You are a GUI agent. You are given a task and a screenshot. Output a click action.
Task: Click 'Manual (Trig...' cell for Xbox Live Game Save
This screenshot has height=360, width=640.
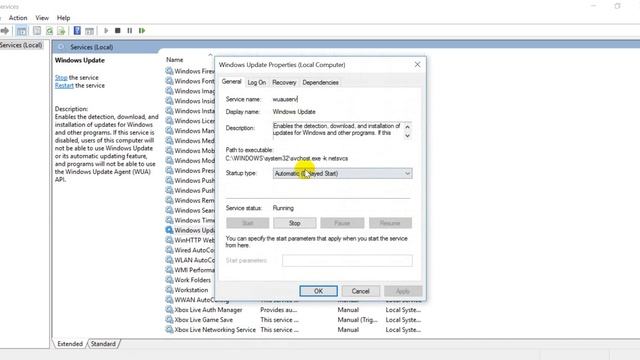click(x=358, y=320)
